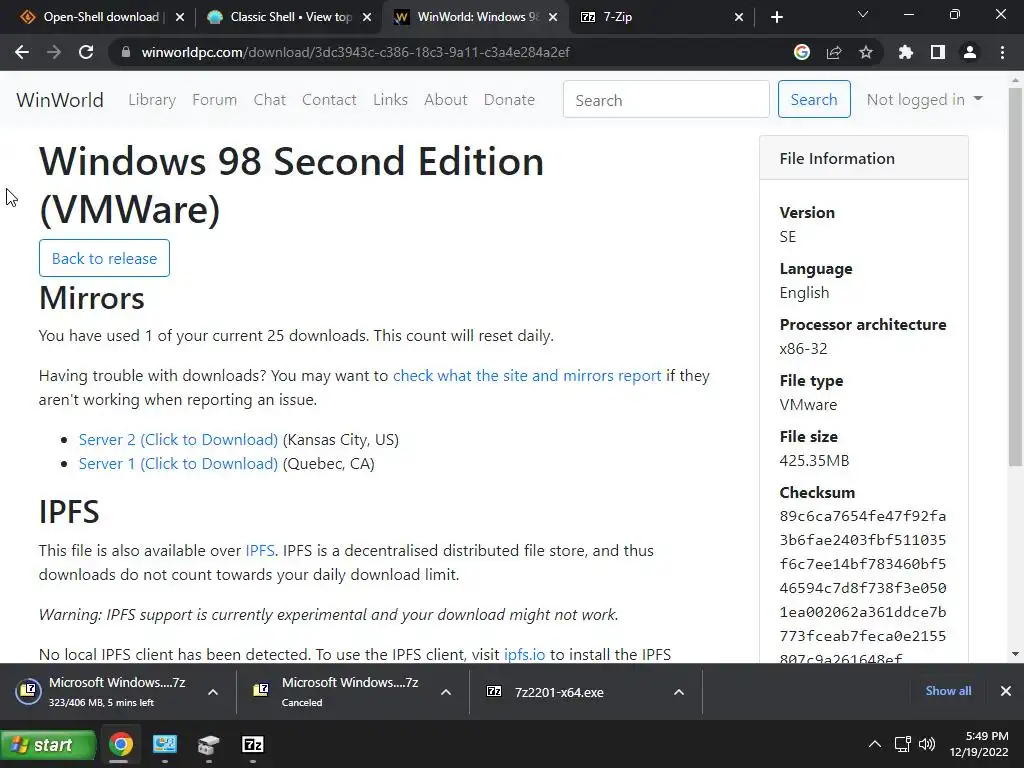This screenshot has height=768, width=1024.
Task: Switch to 7-Zip tab
Action: (x=660, y=17)
